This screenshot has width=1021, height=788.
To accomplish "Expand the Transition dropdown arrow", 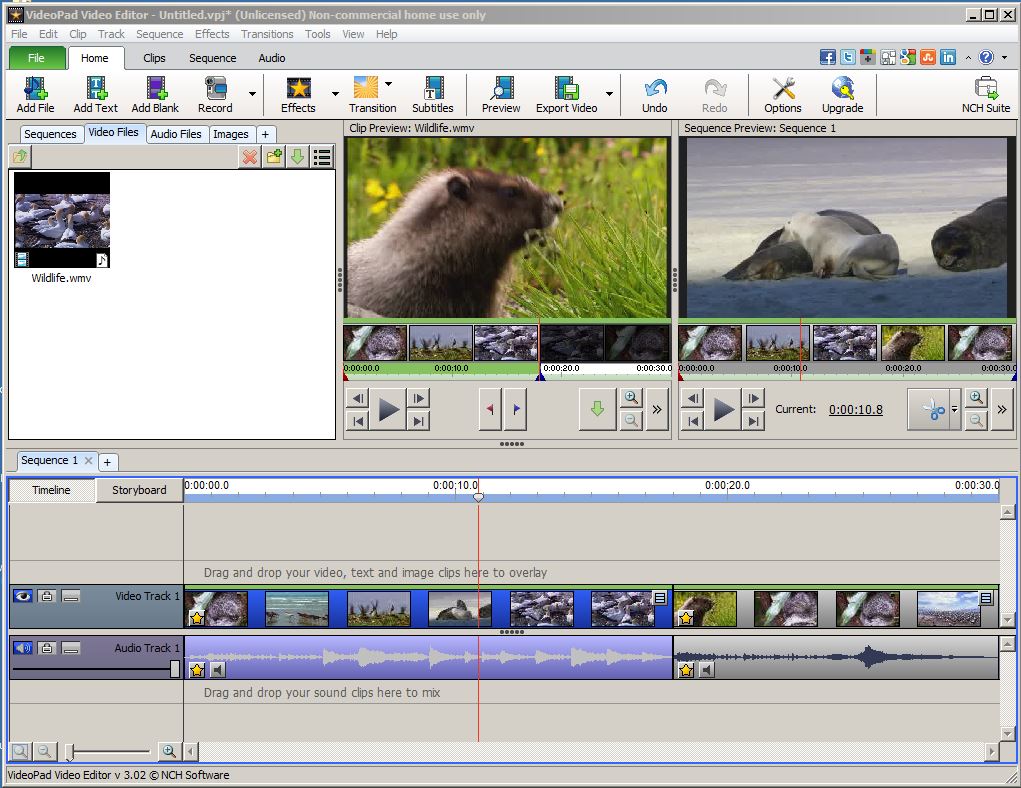I will click(388, 84).
